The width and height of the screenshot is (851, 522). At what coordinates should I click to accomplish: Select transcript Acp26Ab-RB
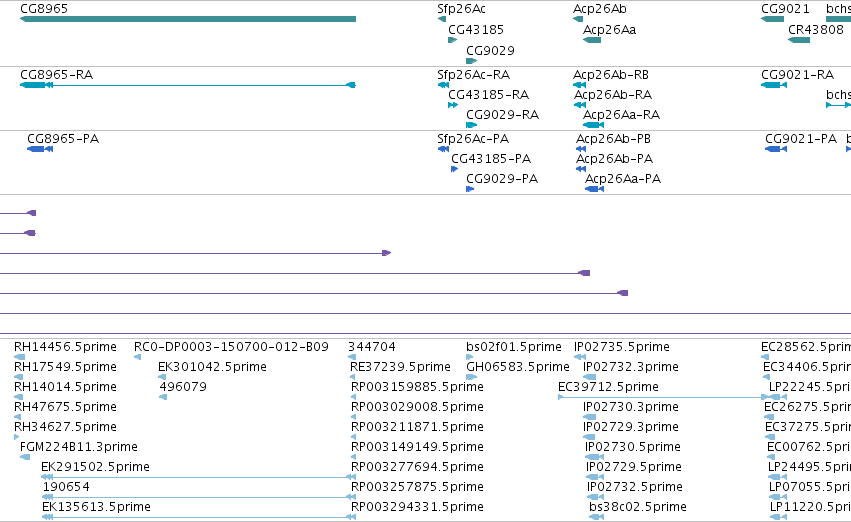[x=580, y=85]
